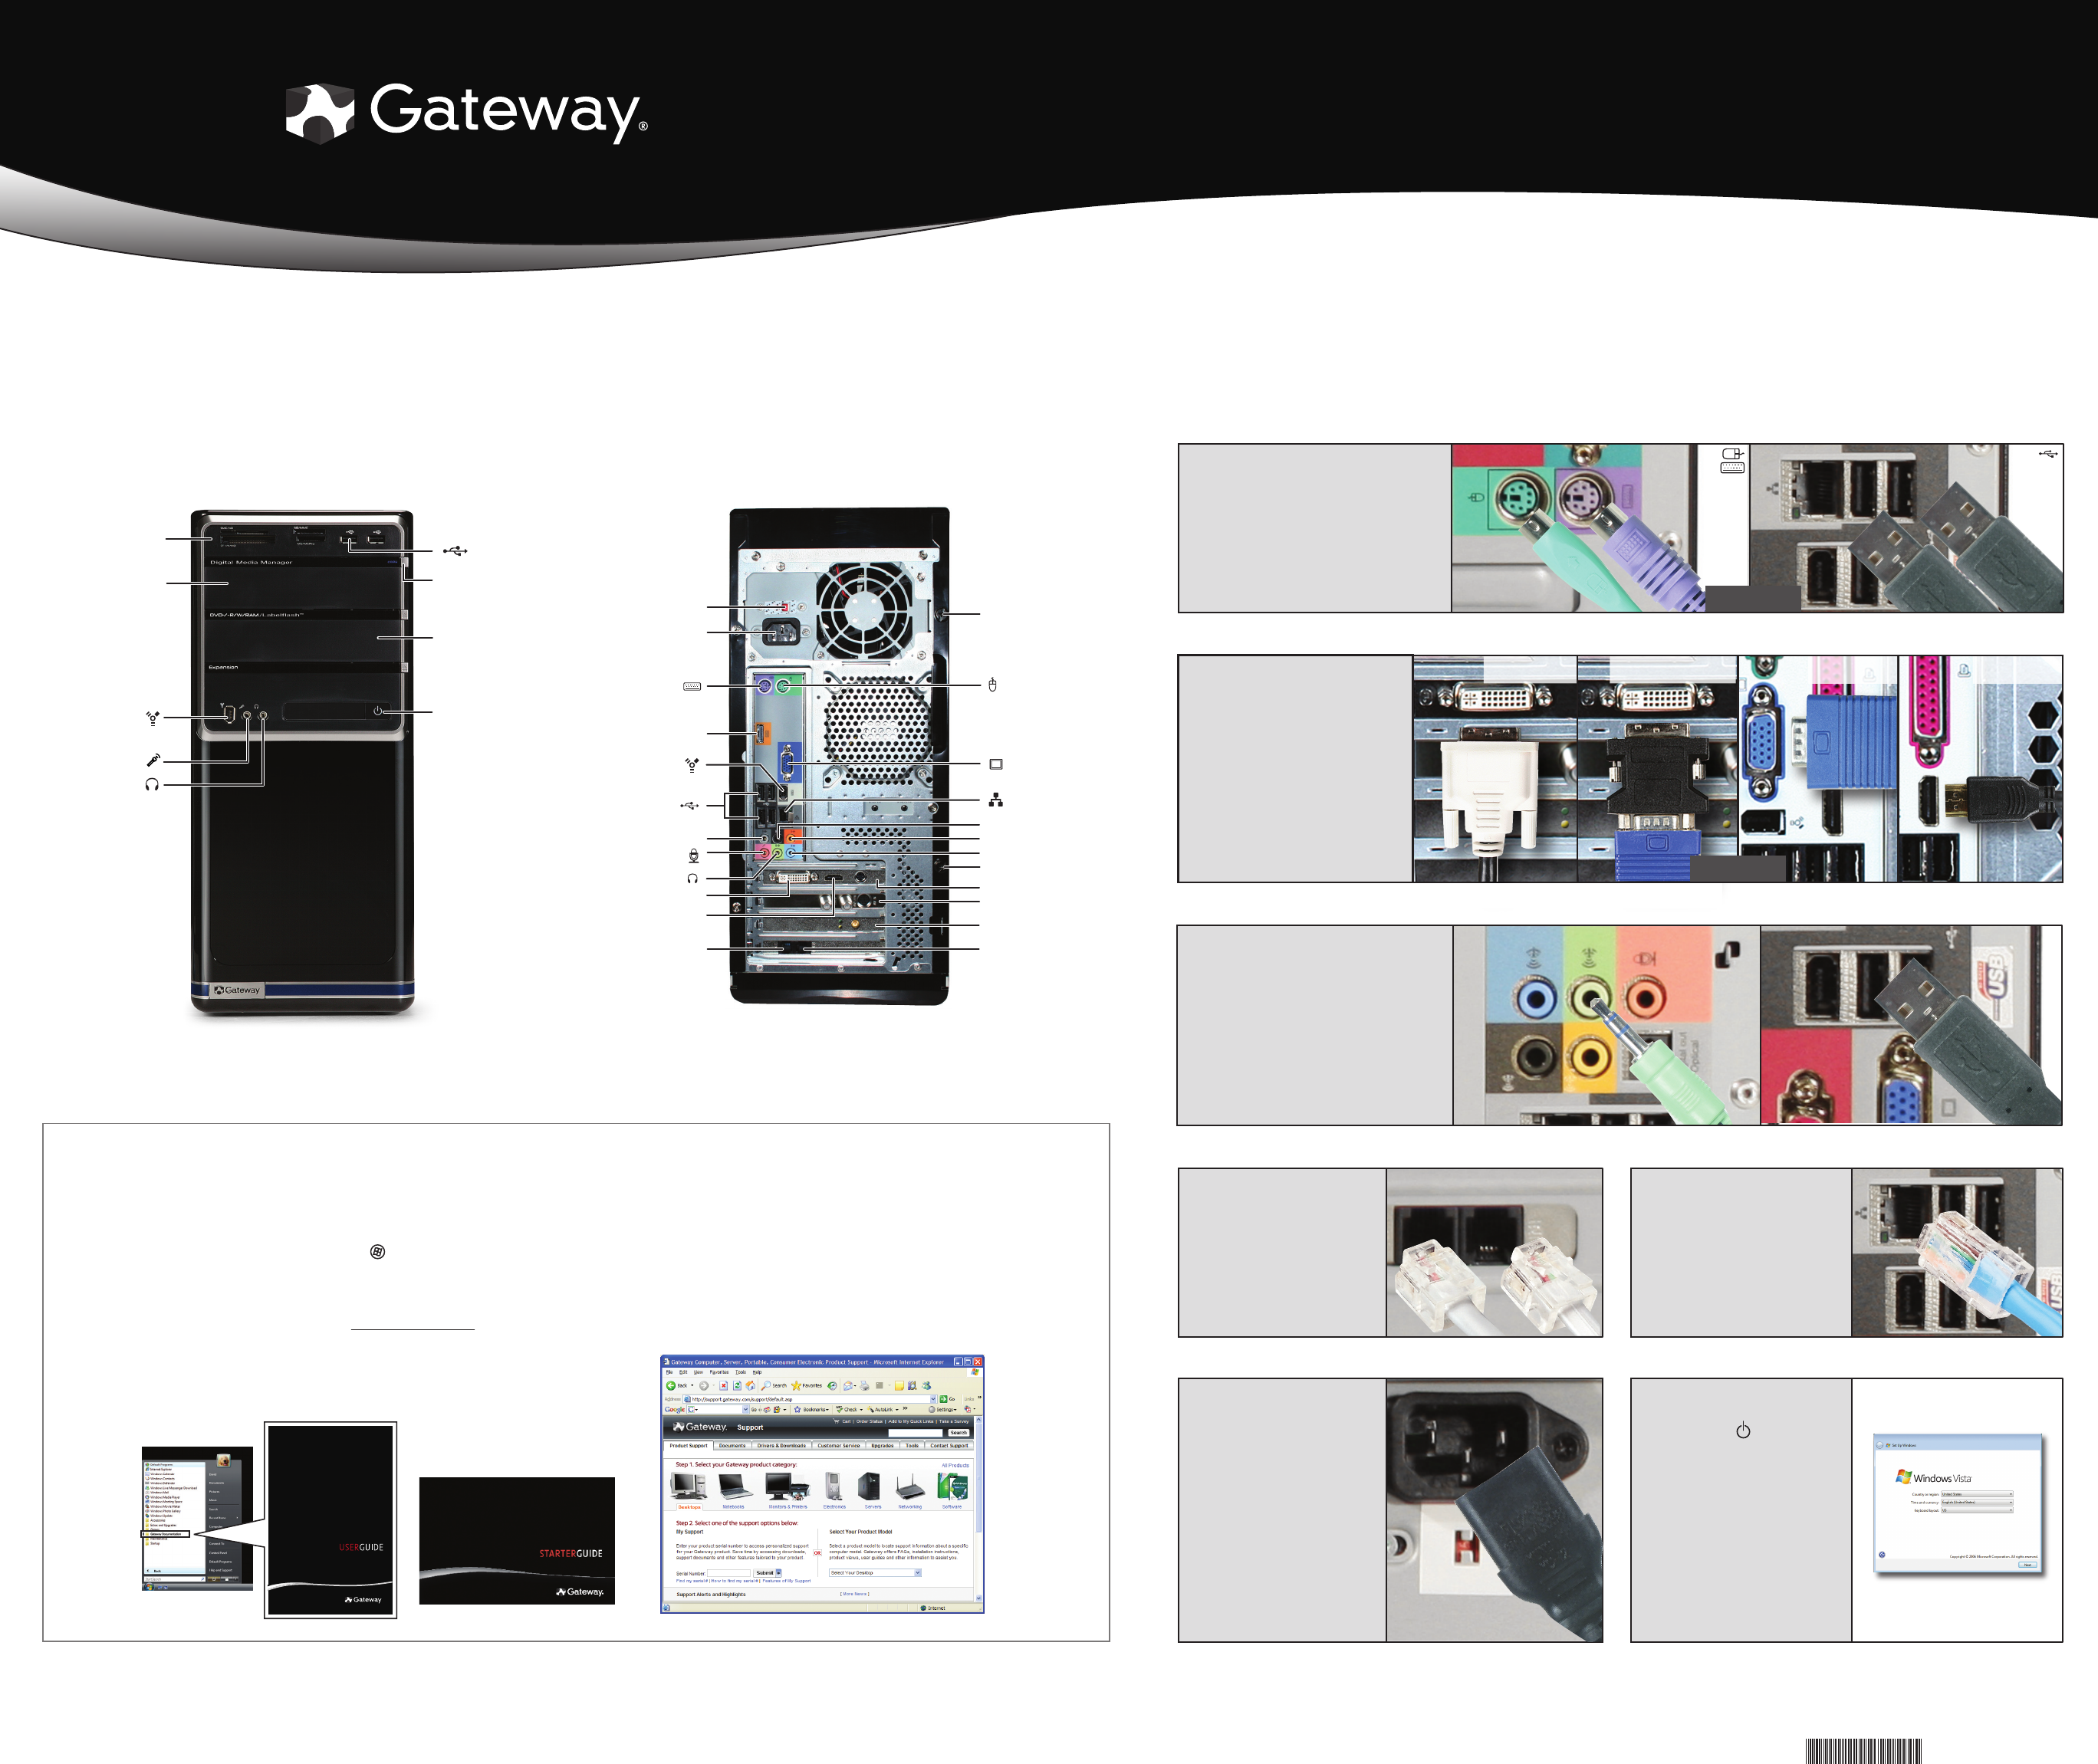The image size is (2098, 1764).
Task: Click the microphone icon left of front tower
Action: [x=153, y=760]
